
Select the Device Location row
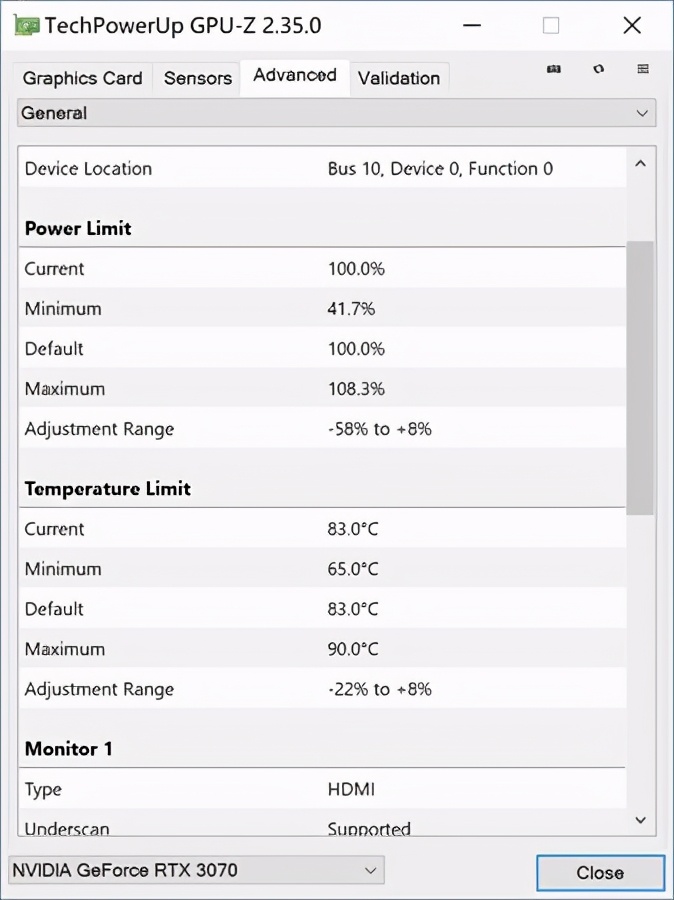pos(322,169)
